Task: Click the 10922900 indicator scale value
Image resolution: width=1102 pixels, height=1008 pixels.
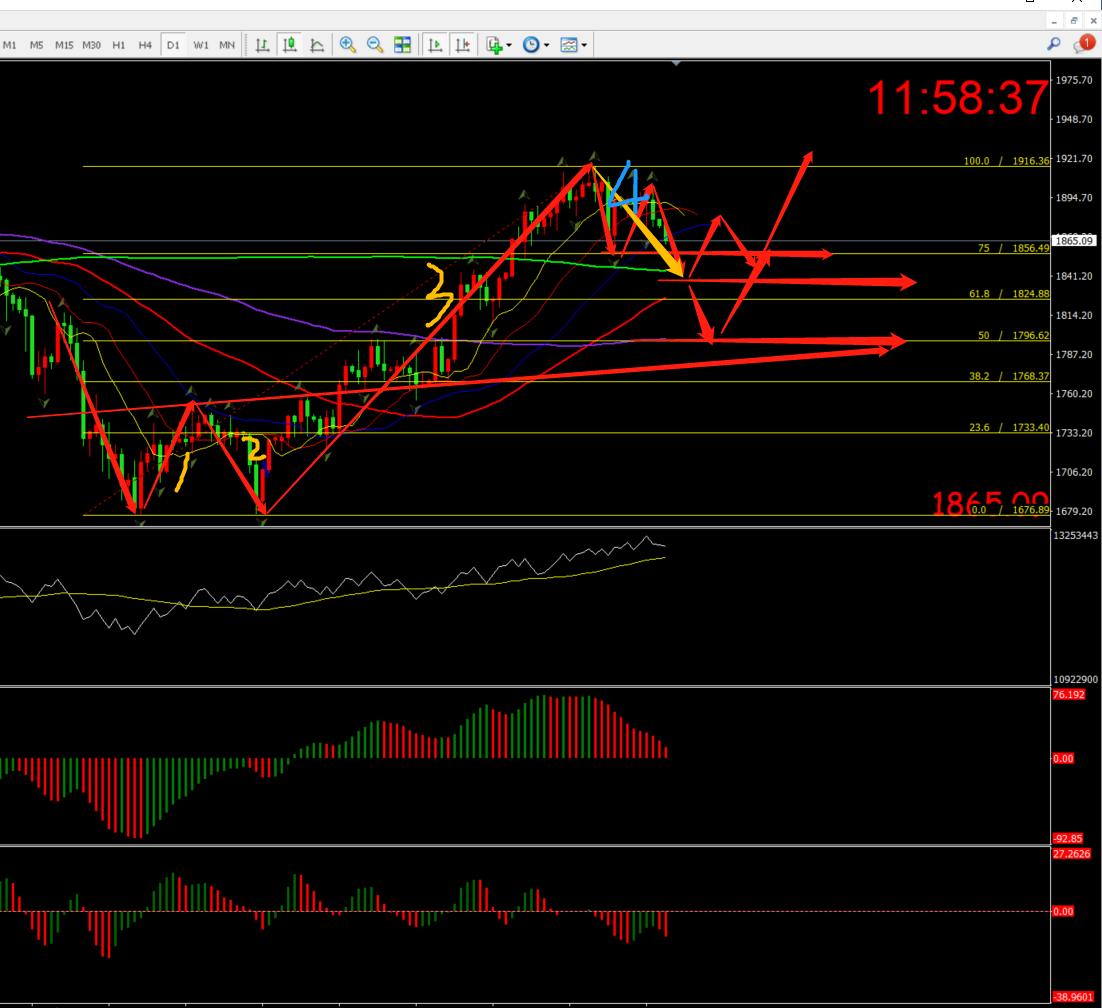Action: [1075, 680]
